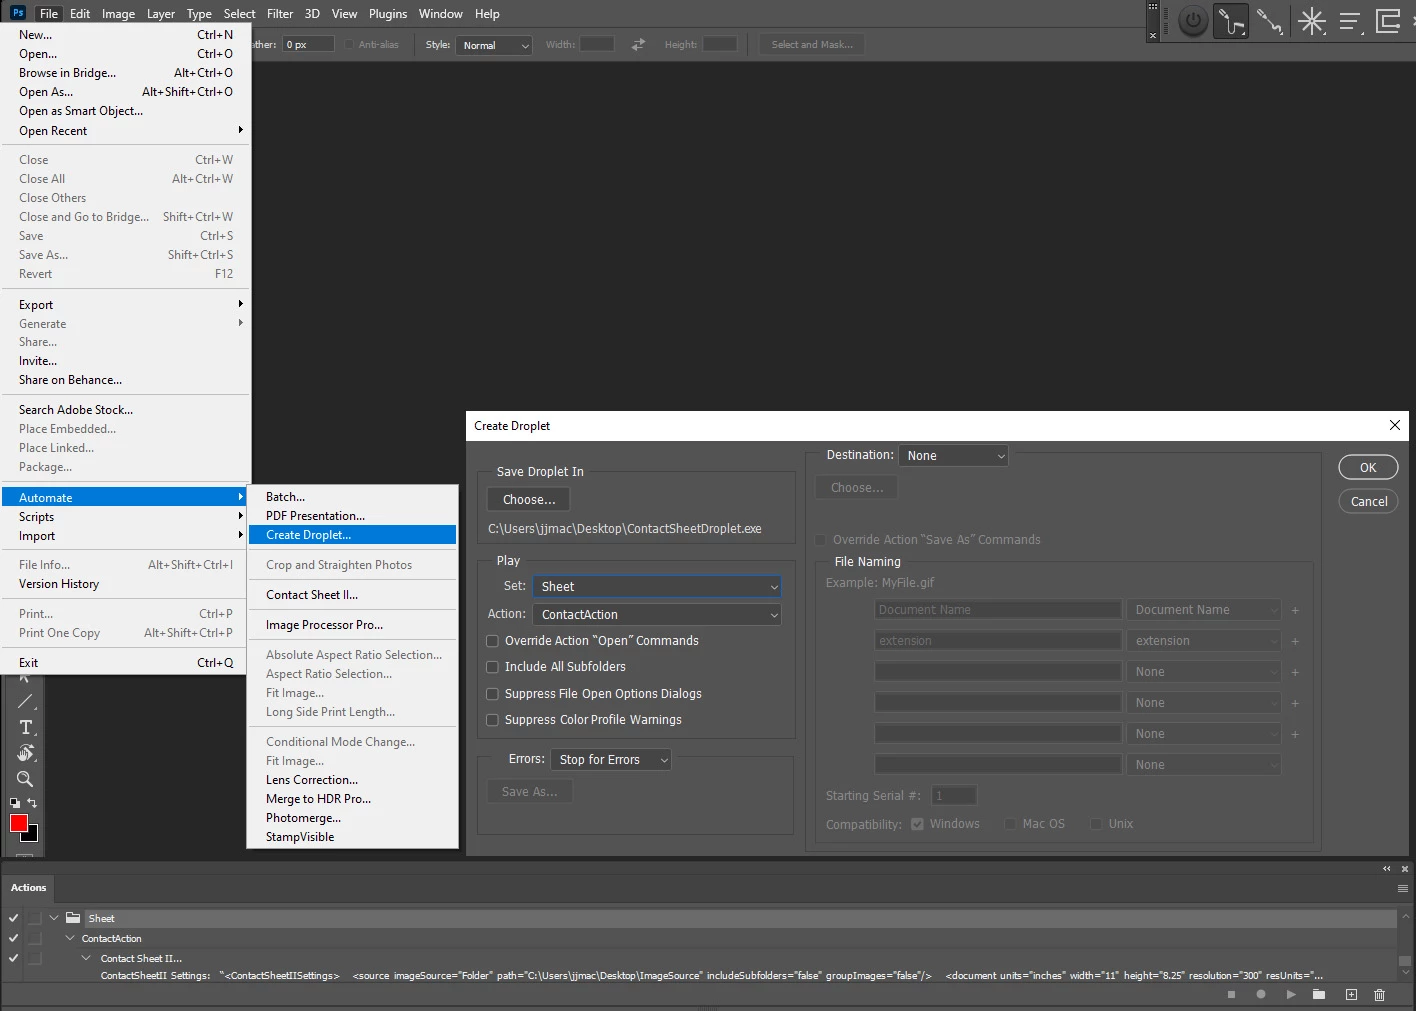Click Exit in the File menu
The image size is (1416, 1011).
pyautogui.click(x=126, y=663)
